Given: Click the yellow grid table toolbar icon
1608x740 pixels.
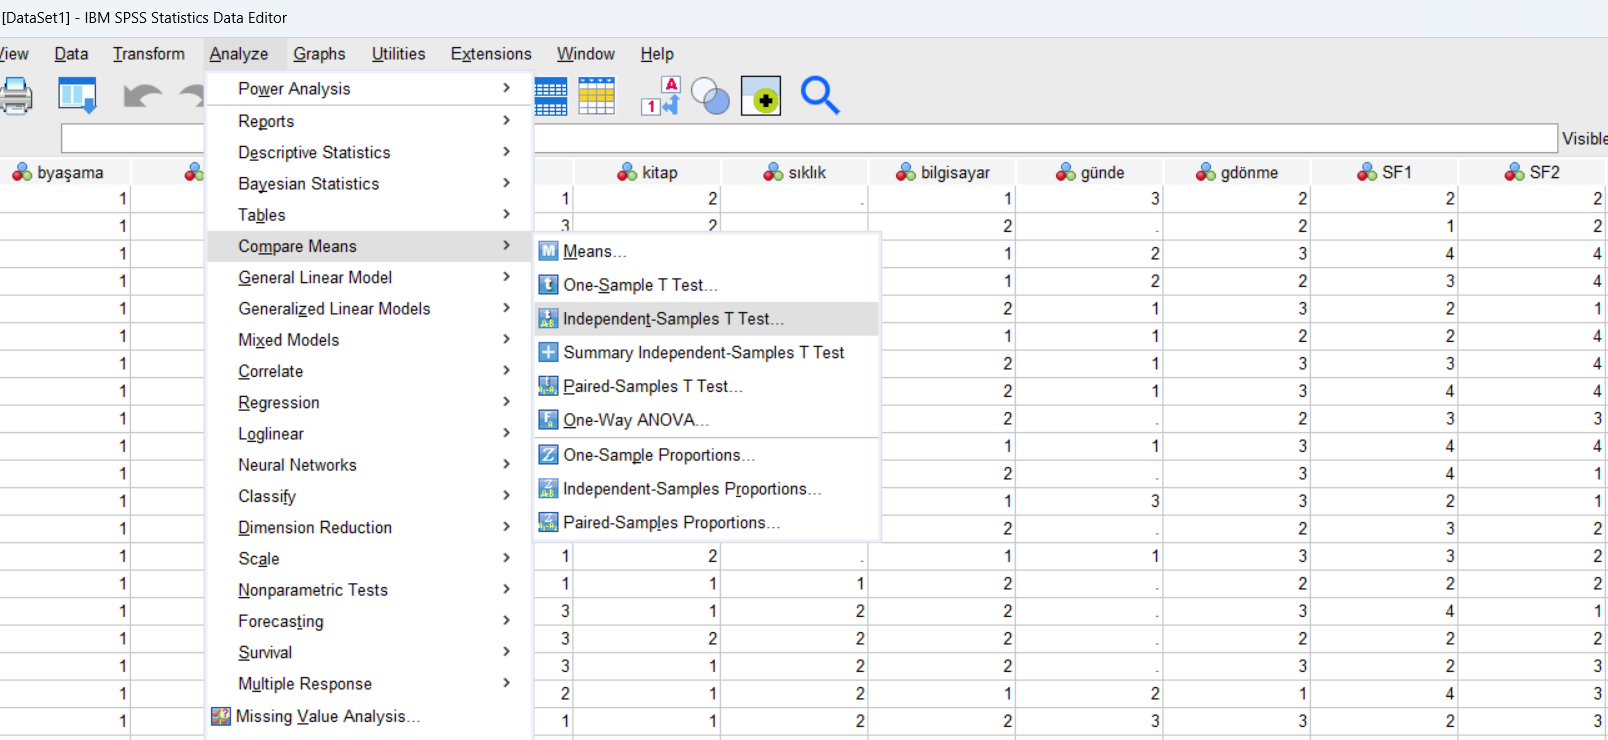Looking at the screenshot, I should pyautogui.click(x=597, y=96).
